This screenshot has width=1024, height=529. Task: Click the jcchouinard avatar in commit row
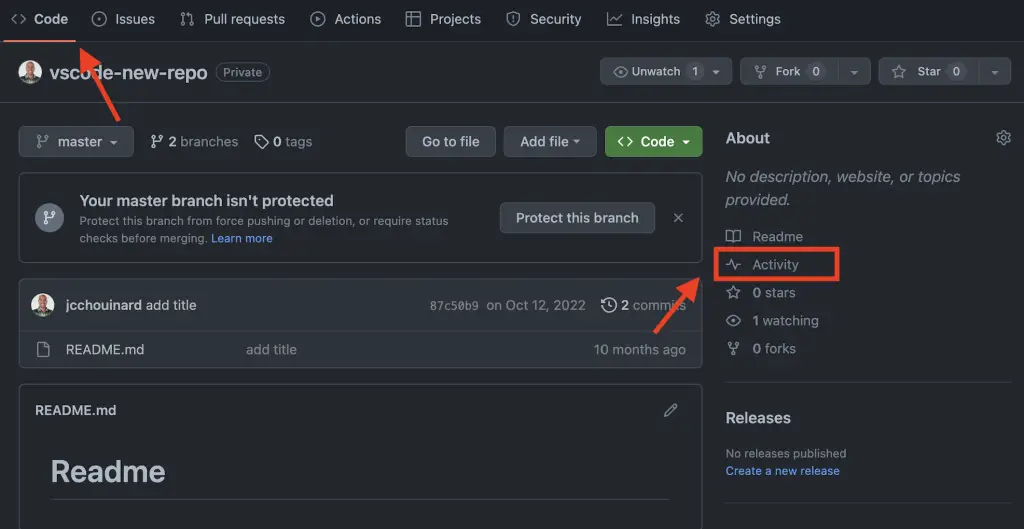(42, 305)
